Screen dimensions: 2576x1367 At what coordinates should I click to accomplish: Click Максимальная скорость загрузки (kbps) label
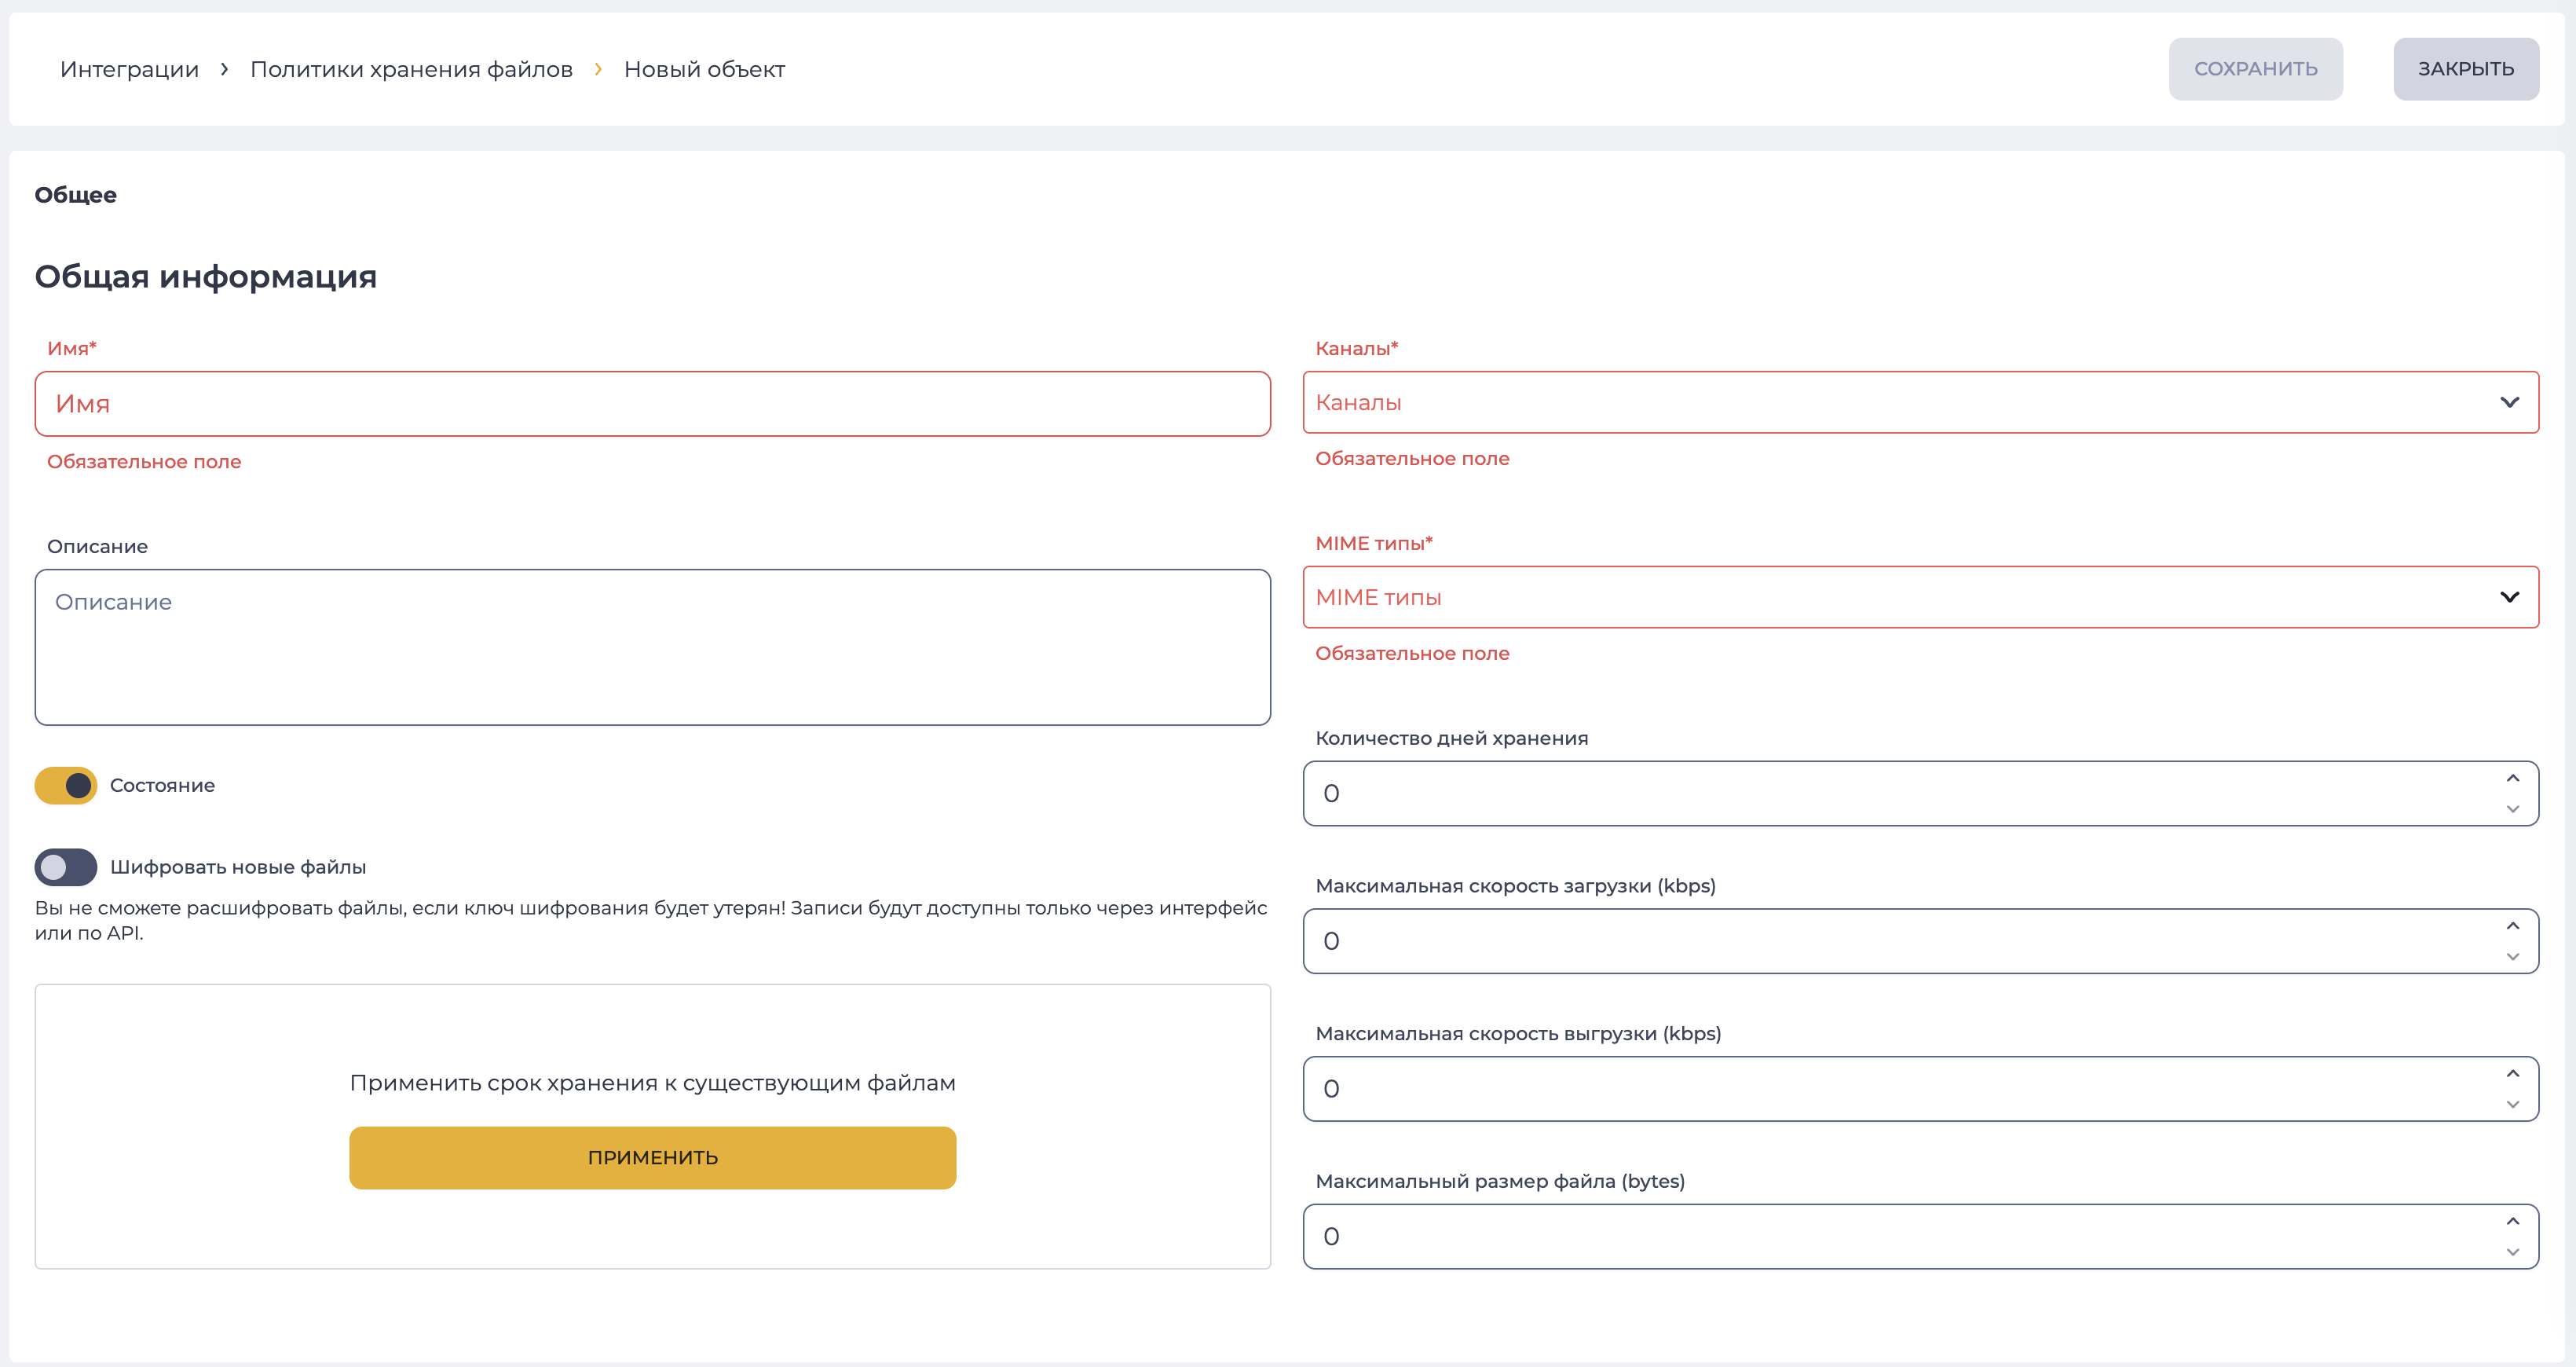click(1515, 886)
